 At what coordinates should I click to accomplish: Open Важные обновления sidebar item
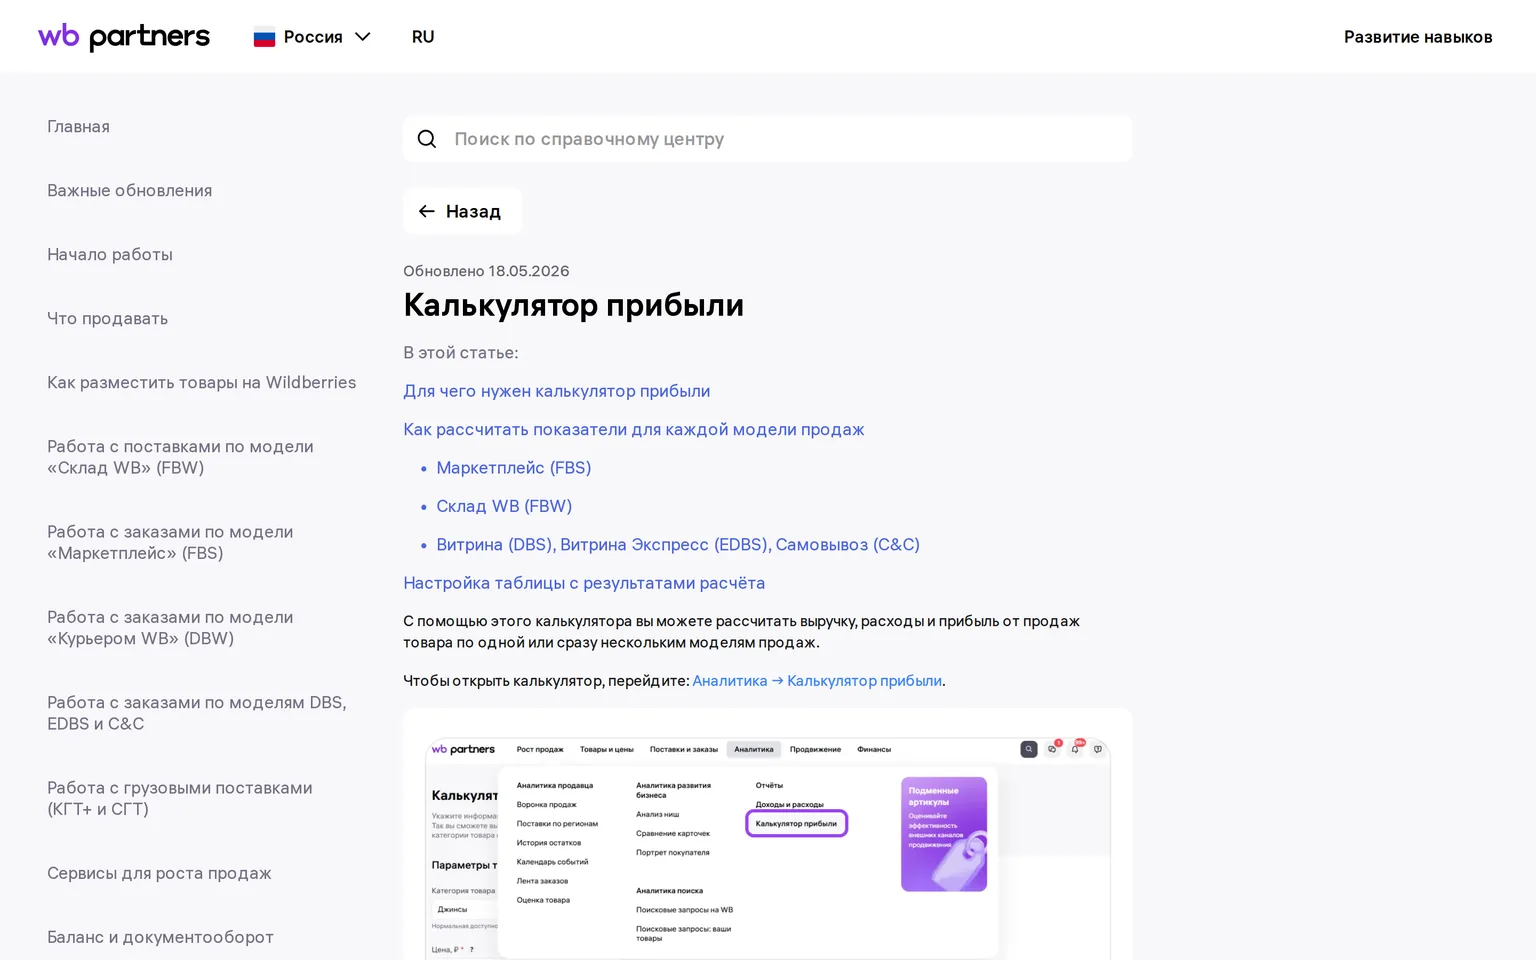pyautogui.click(x=129, y=190)
